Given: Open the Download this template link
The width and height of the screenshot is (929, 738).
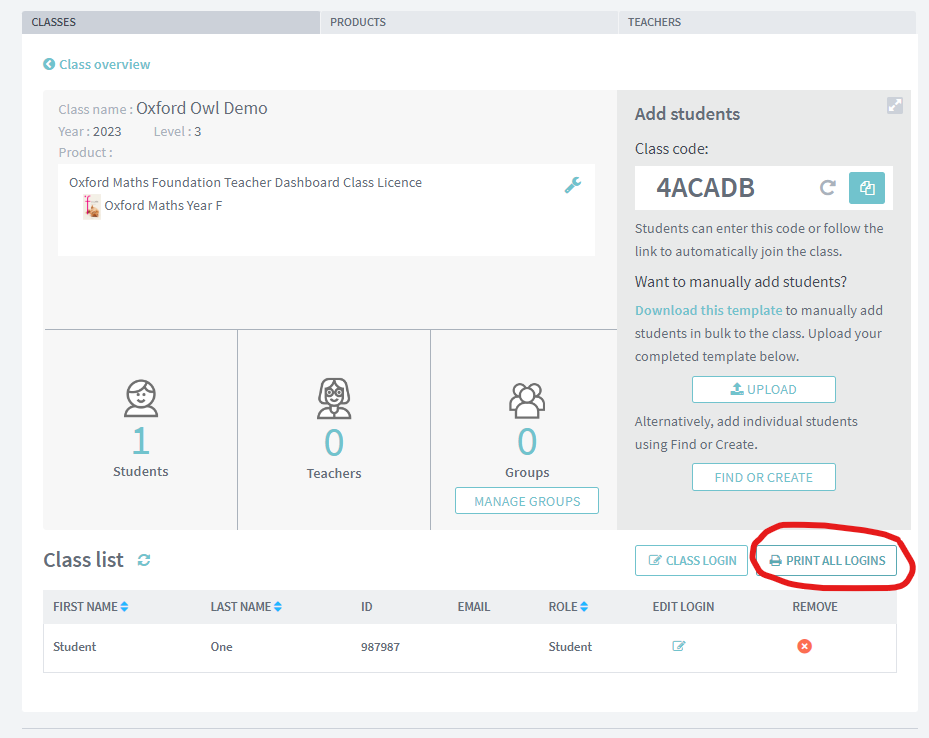Looking at the screenshot, I should click(x=708, y=310).
